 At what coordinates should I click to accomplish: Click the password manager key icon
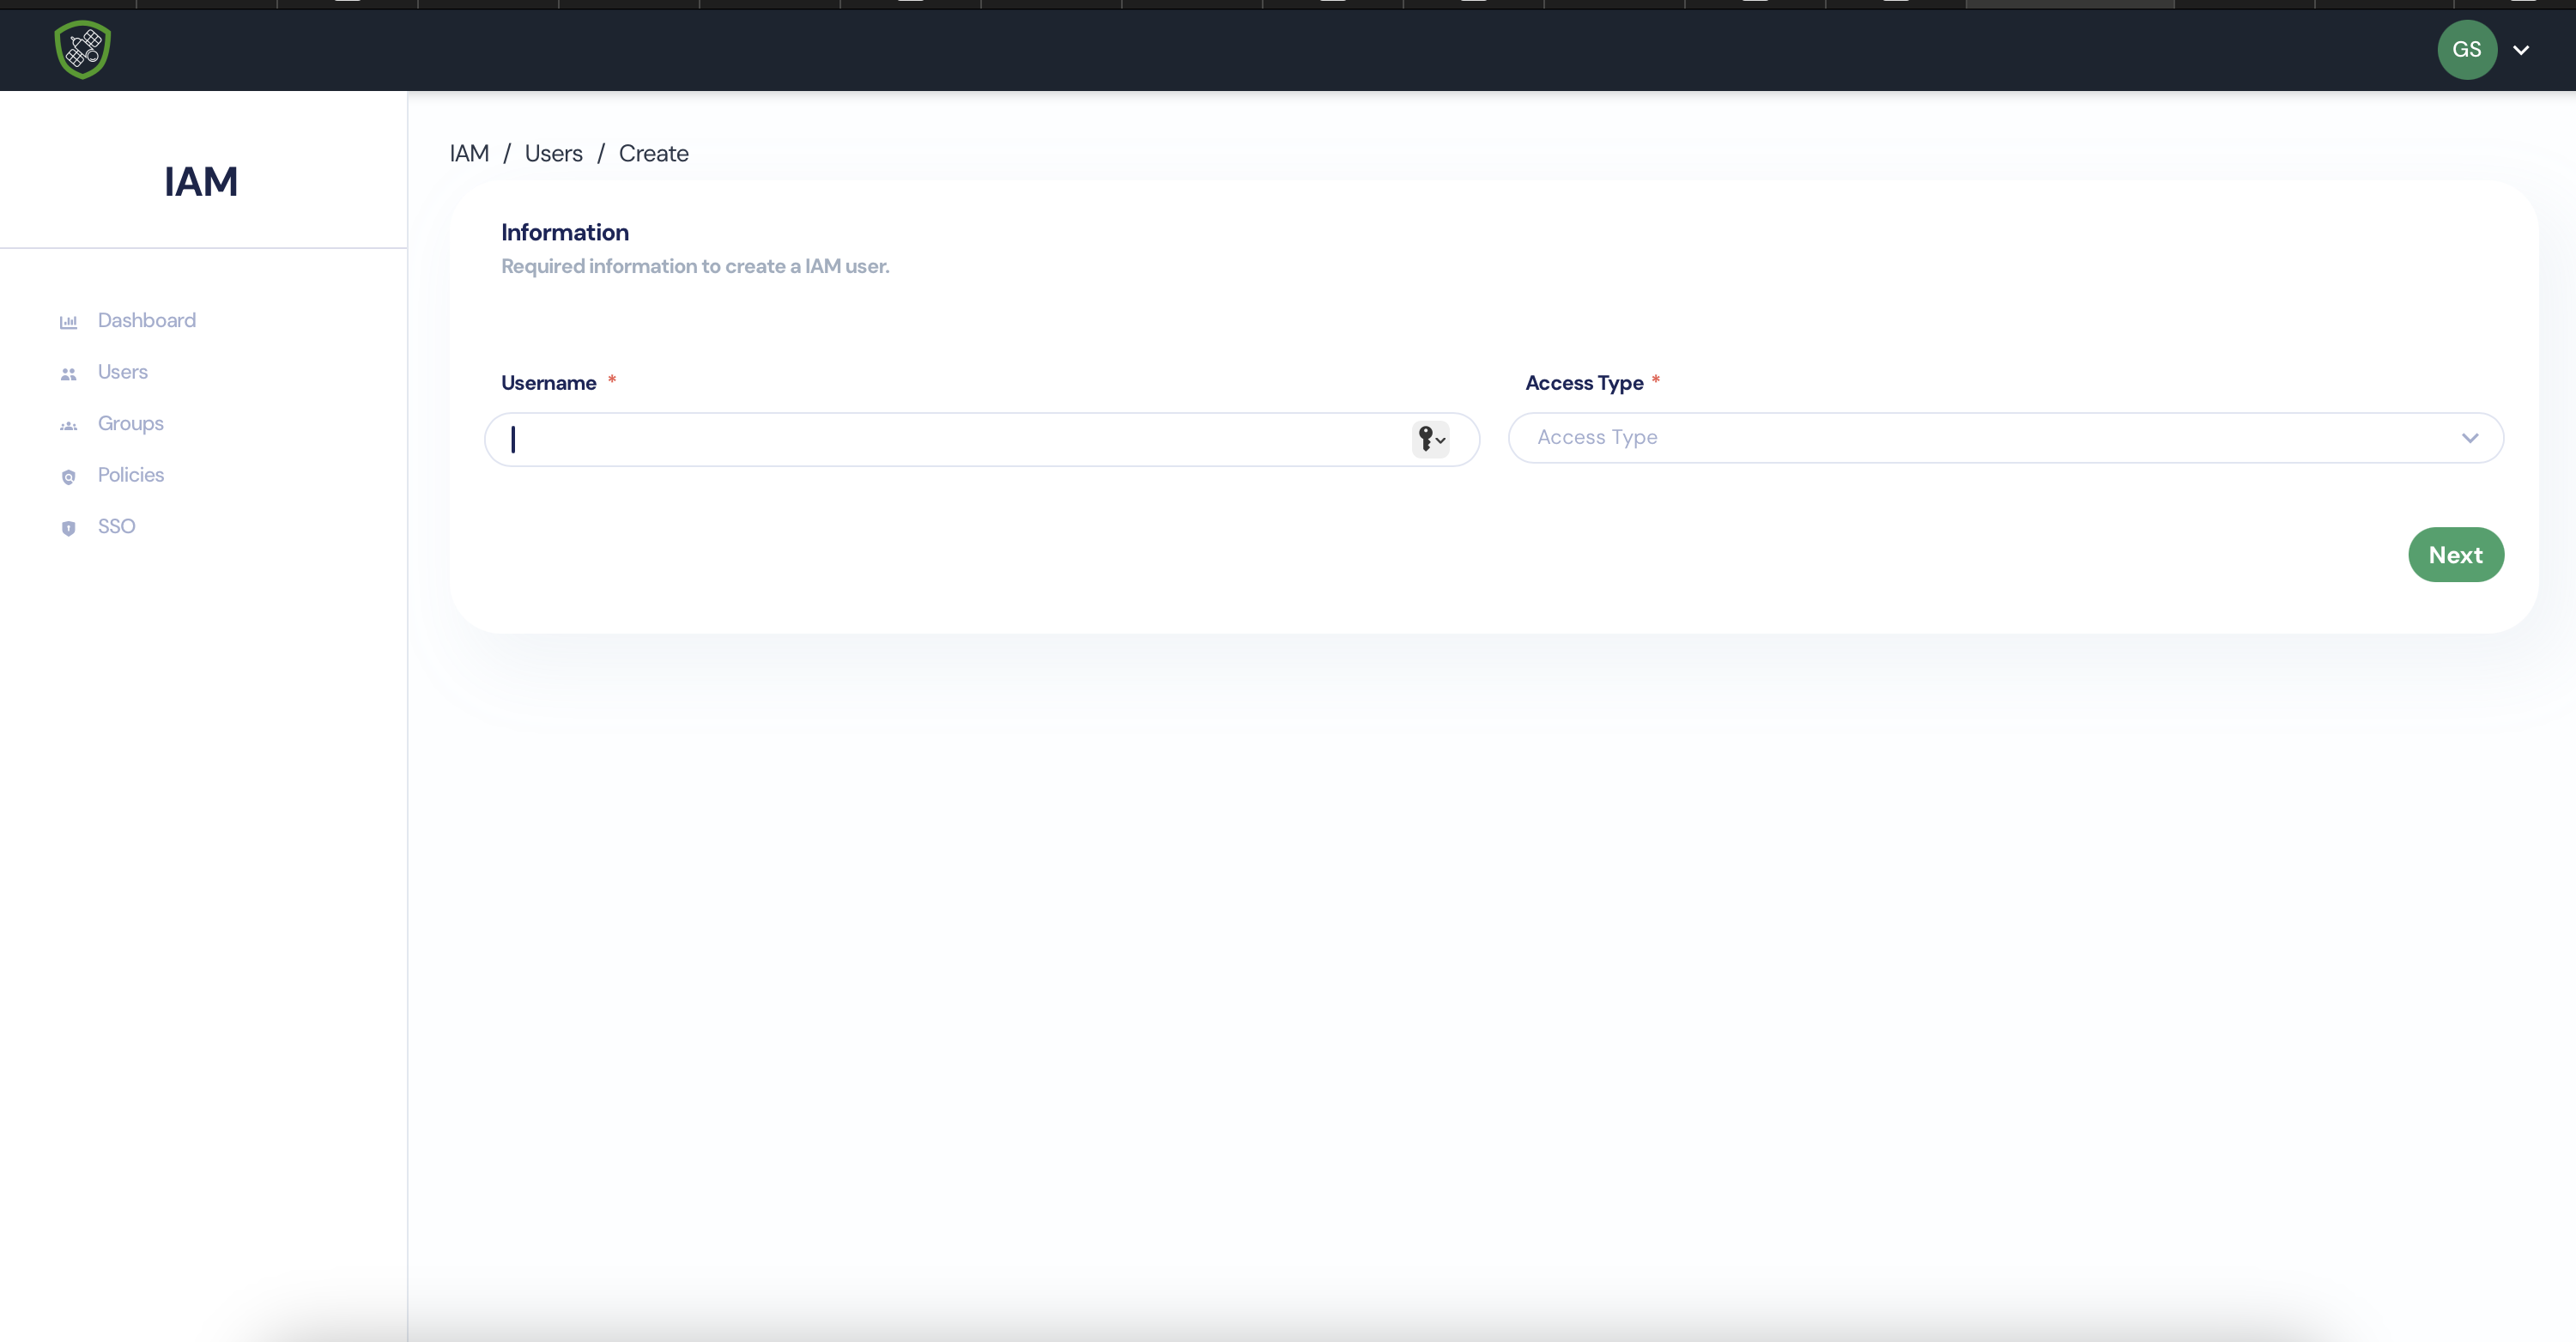1430,439
